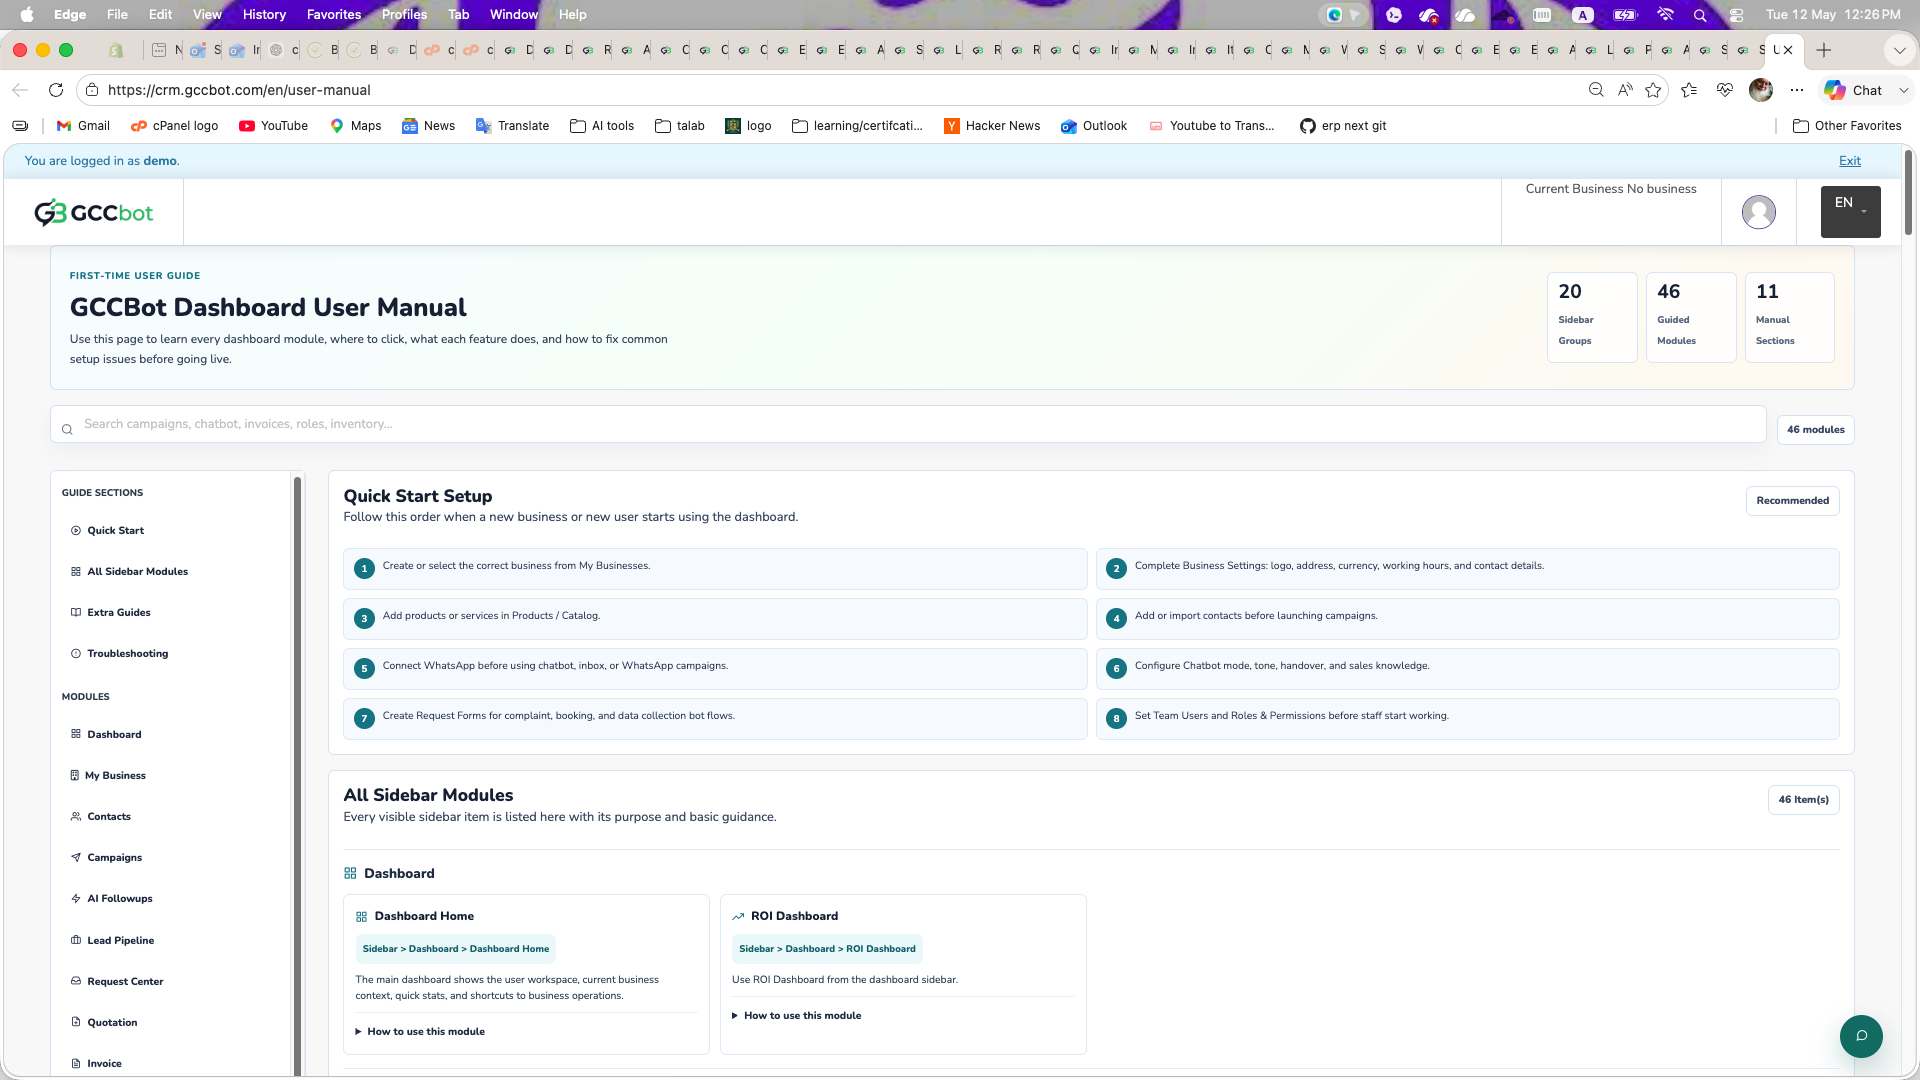Click the Contacts people icon
The image size is (1920, 1080).
click(x=76, y=816)
